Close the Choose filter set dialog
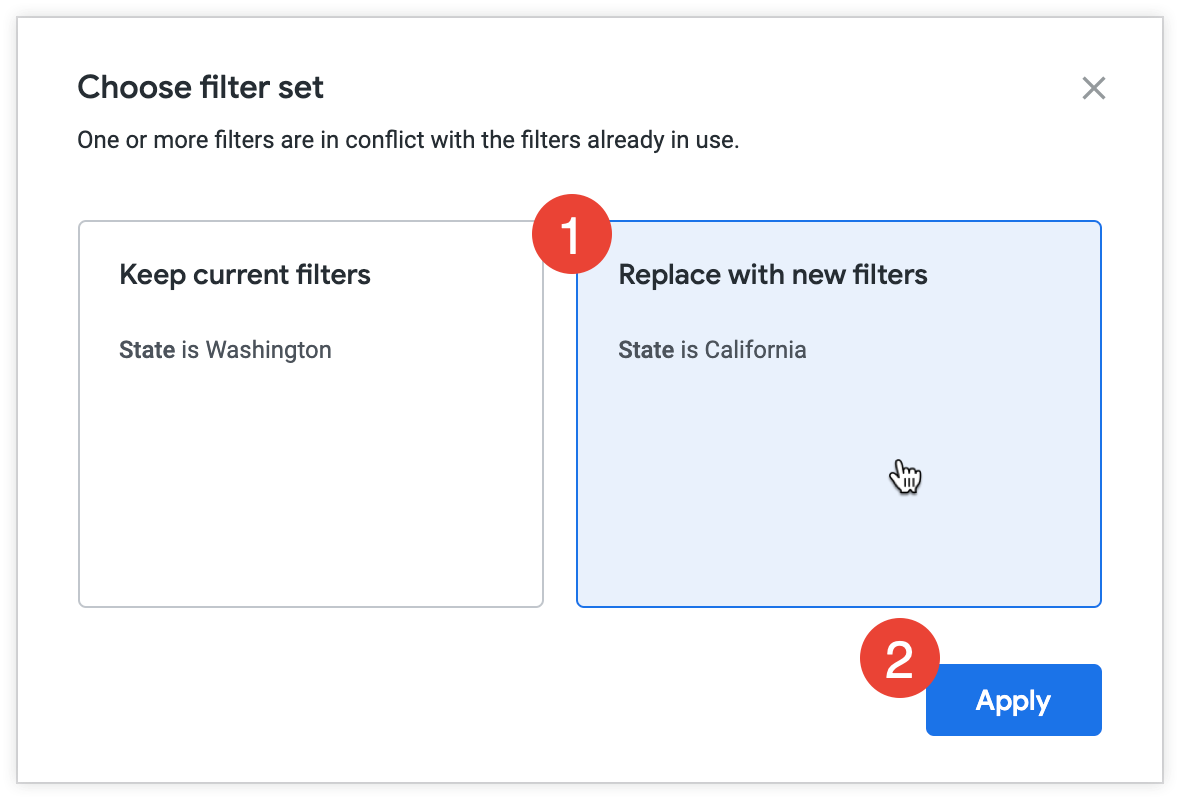1180x800 pixels. (x=1093, y=88)
